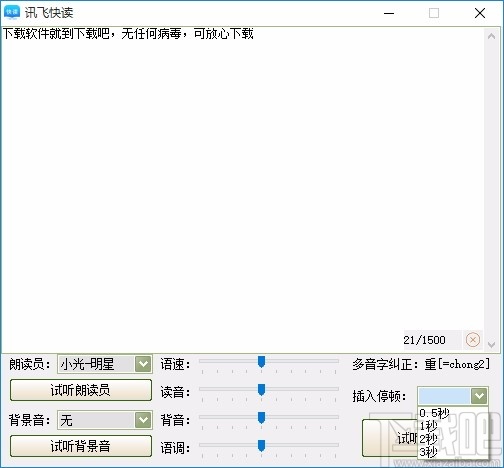Viewport: 504px width, 468px height.
Task: Click the 语速 speed slider thumb
Action: click(x=261, y=362)
